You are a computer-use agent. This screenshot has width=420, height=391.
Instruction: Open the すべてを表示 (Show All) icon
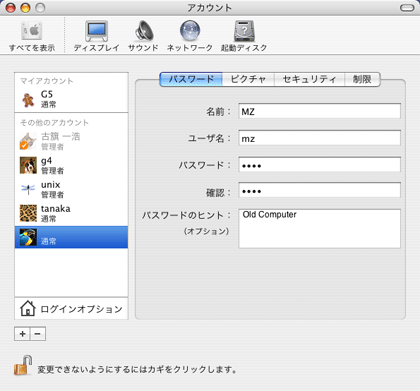32,36
